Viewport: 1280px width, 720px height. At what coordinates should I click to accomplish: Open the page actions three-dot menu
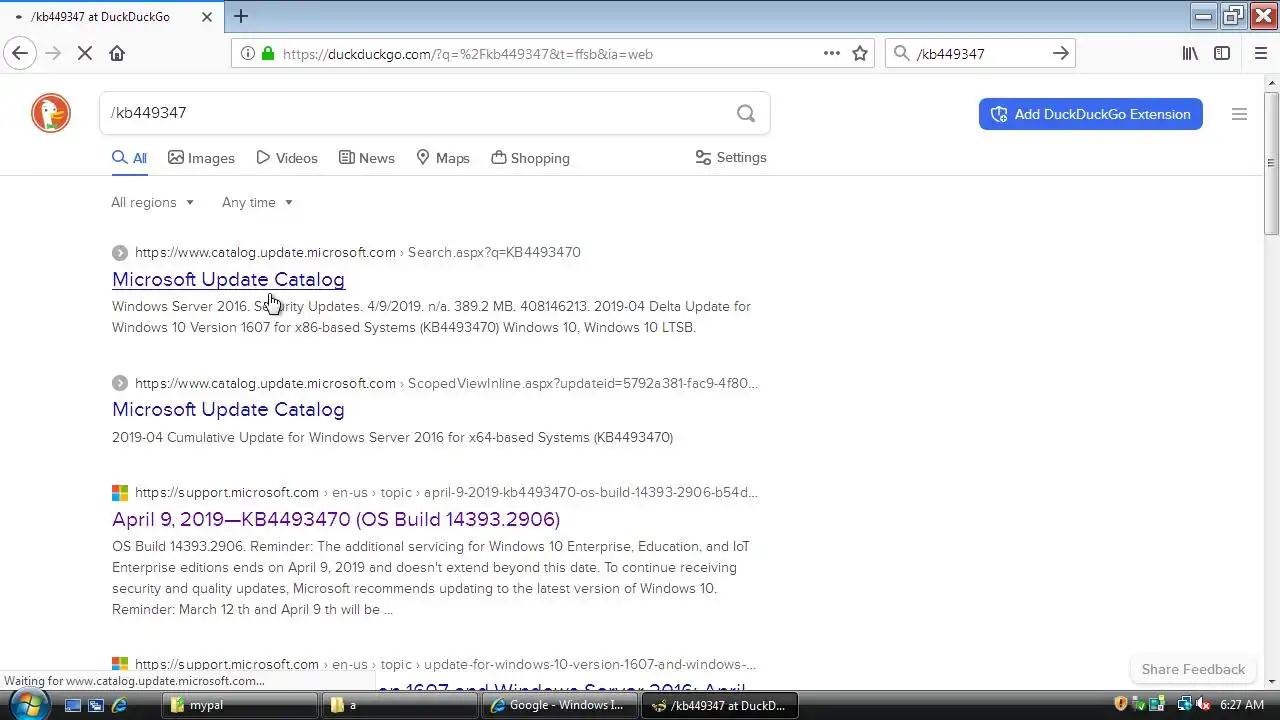pyautogui.click(x=832, y=53)
